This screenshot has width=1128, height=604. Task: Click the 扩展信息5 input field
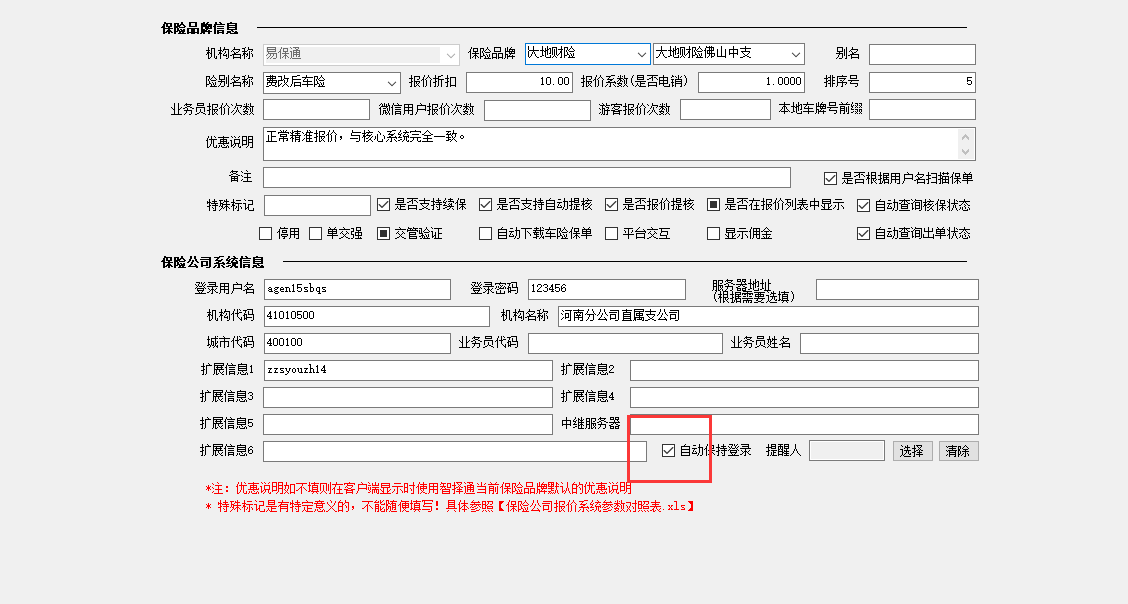[408, 424]
